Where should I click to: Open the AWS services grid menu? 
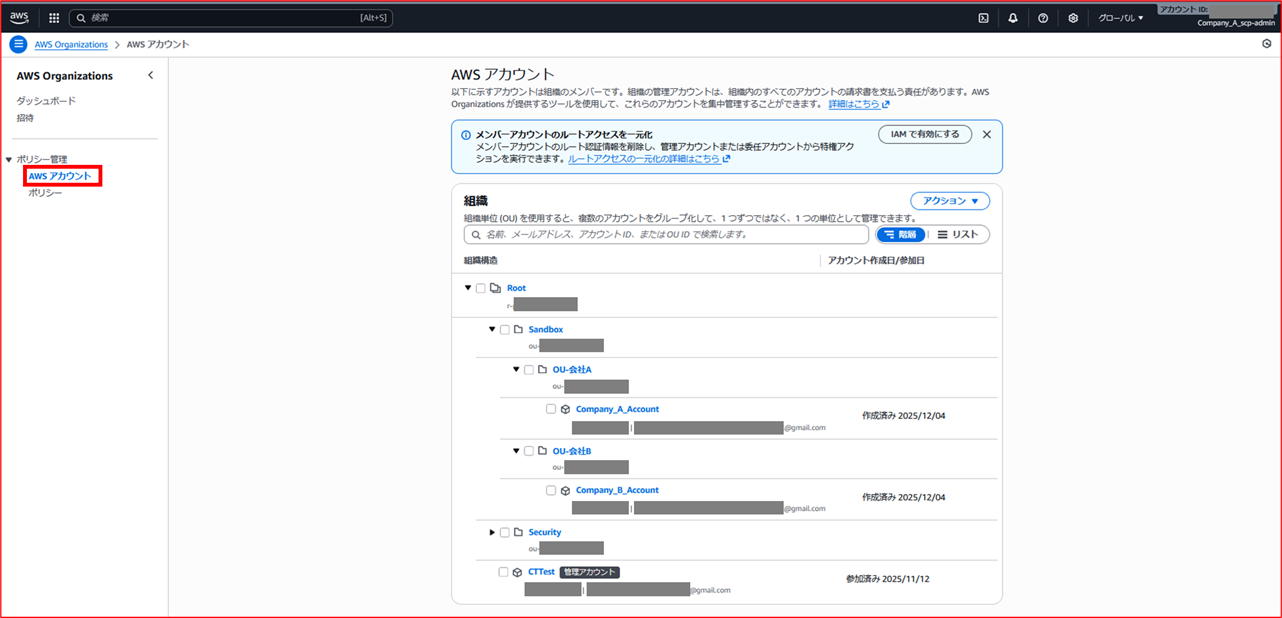click(x=53, y=17)
